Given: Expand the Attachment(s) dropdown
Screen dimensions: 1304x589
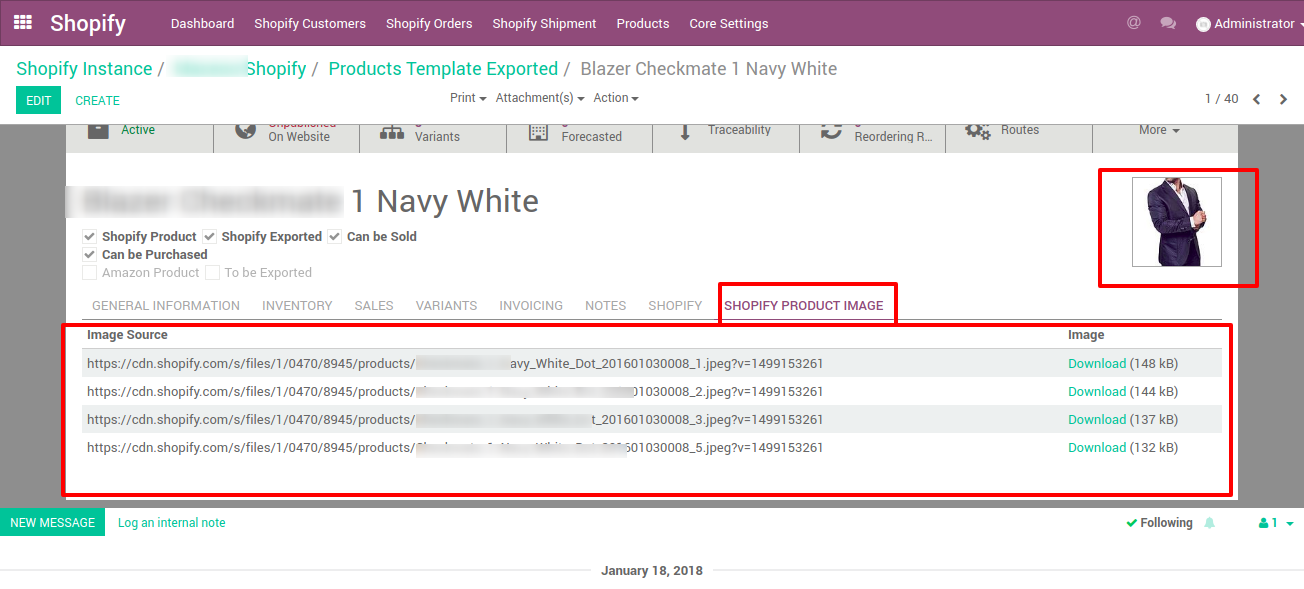Looking at the screenshot, I should 540,98.
